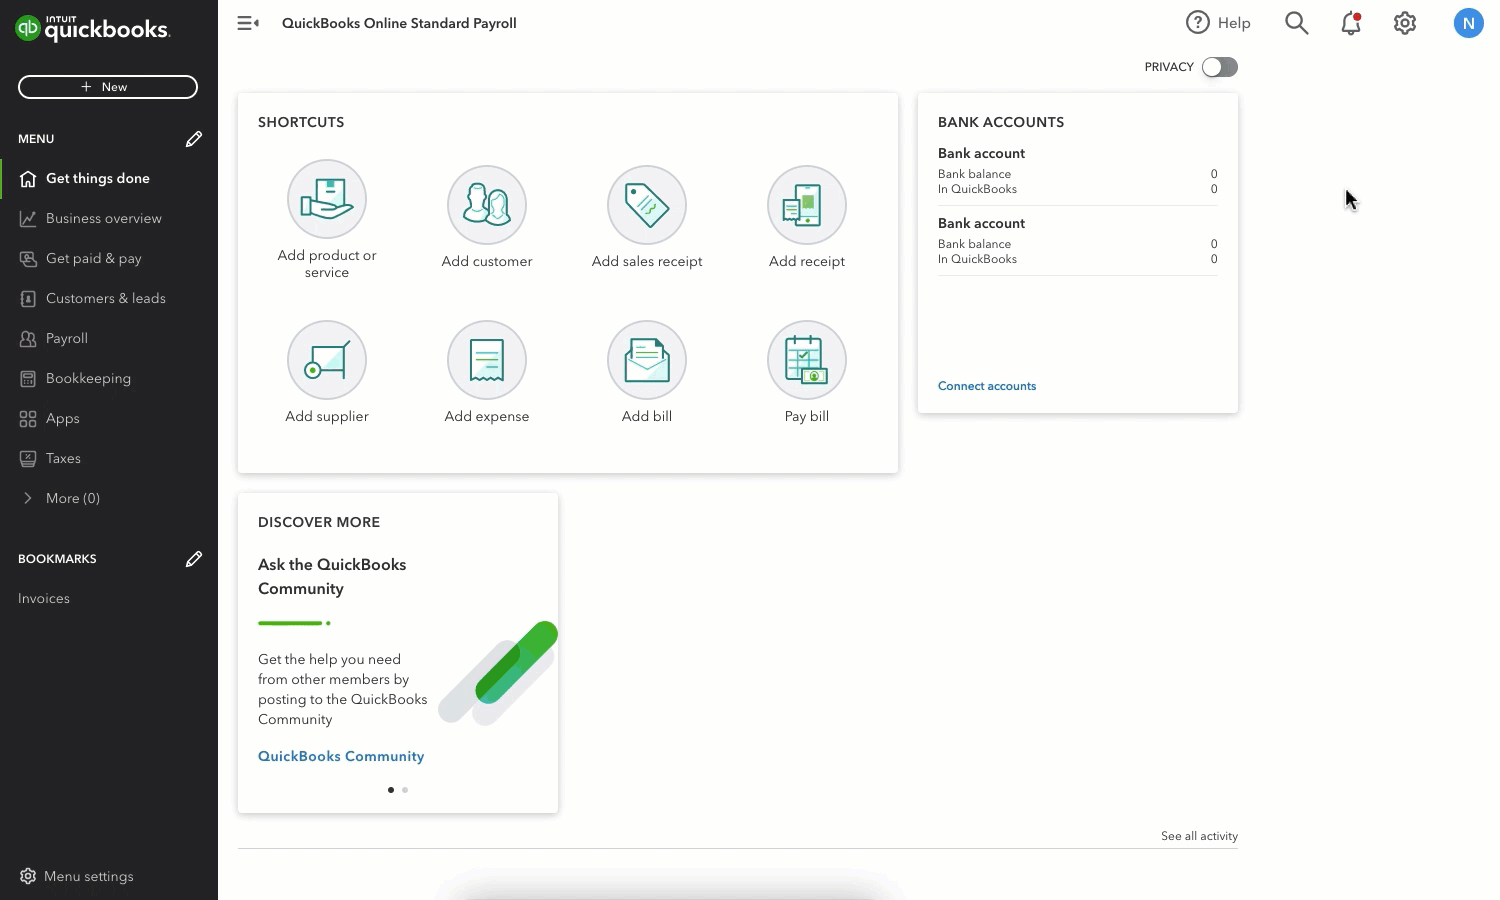Click the Add receipt shortcut icon
The image size is (1500, 900).
(x=807, y=205)
